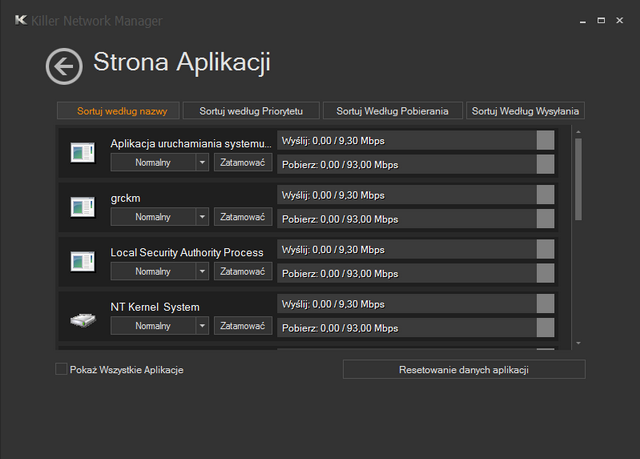Viewport: 640px width, 459px height.
Task: Click NT Kernel System Wyślij slider handle
Action: pyautogui.click(x=545, y=304)
